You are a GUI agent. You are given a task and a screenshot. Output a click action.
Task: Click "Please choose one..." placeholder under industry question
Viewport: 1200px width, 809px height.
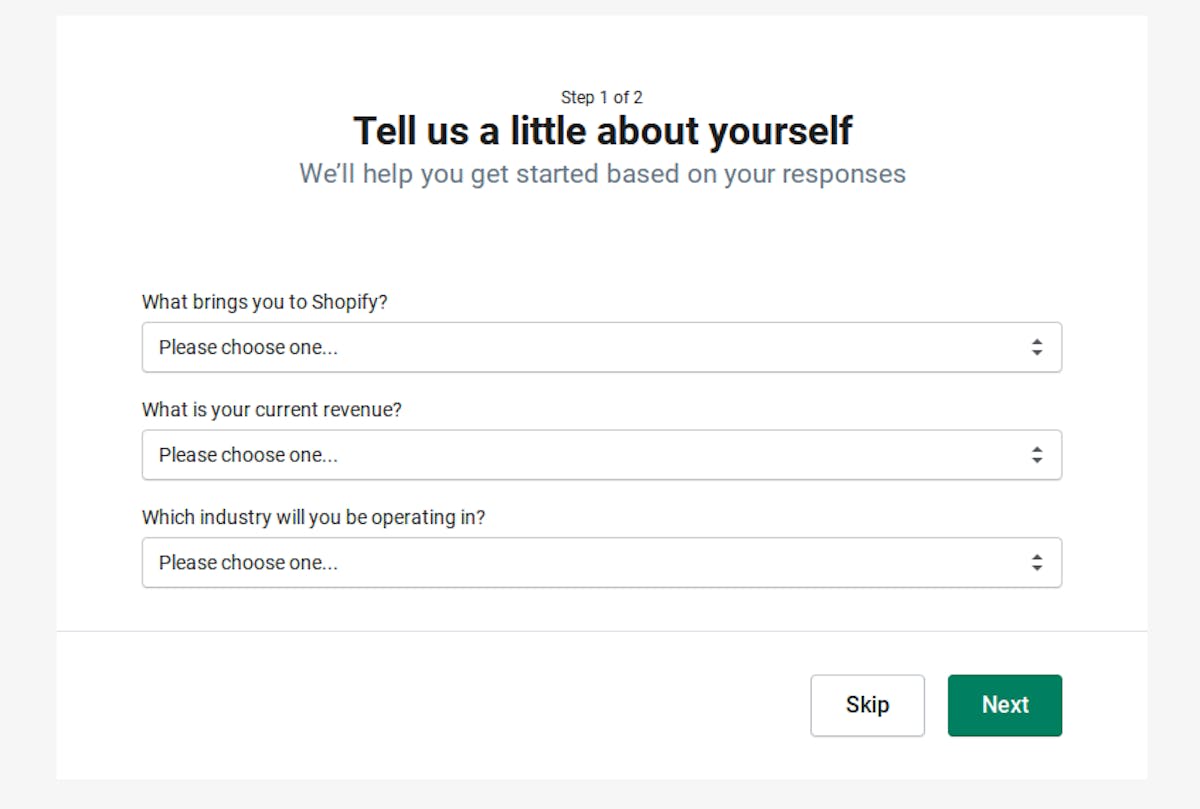[x=248, y=564]
